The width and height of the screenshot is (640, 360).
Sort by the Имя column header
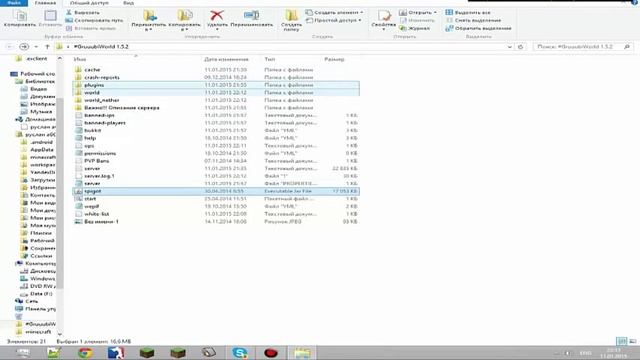click(x=80, y=59)
